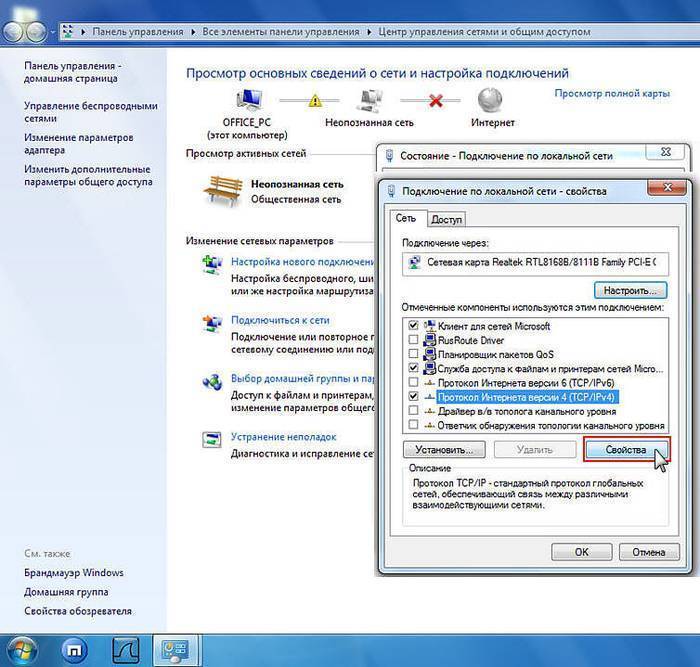Click the park bench network icon
Viewport: 700px width, 667px height.
point(223,191)
